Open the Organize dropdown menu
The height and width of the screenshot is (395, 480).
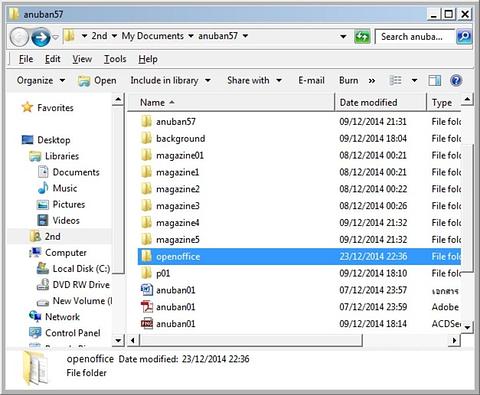pos(41,80)
